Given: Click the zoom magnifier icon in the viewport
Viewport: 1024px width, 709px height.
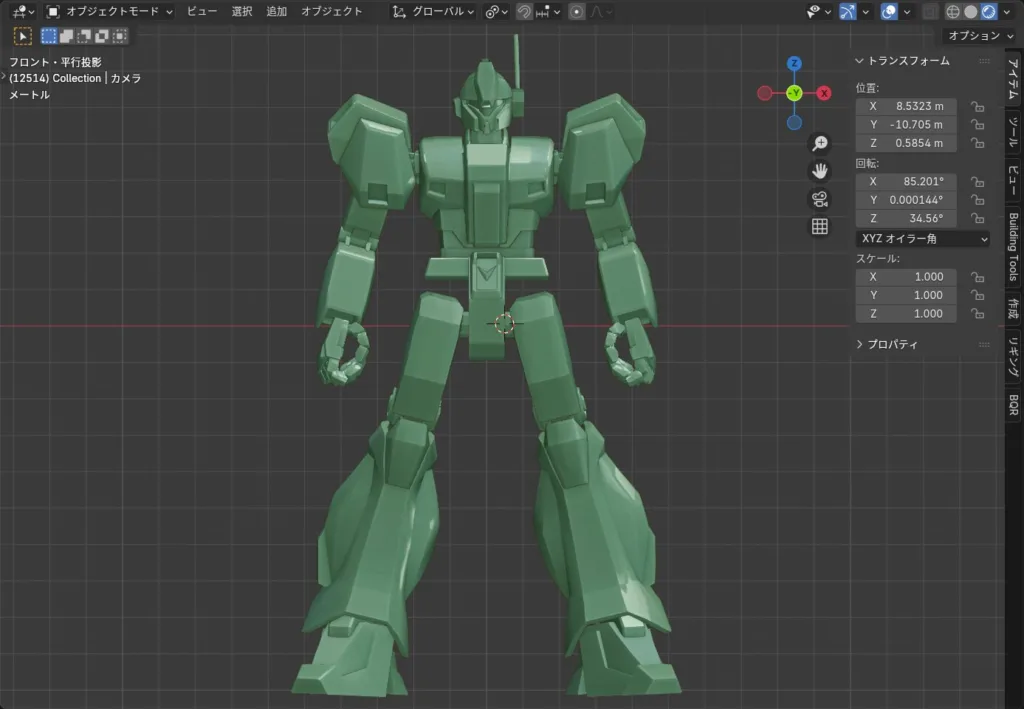Looking at the screenshot, I should pyautogui.click(x=820, y=143).
